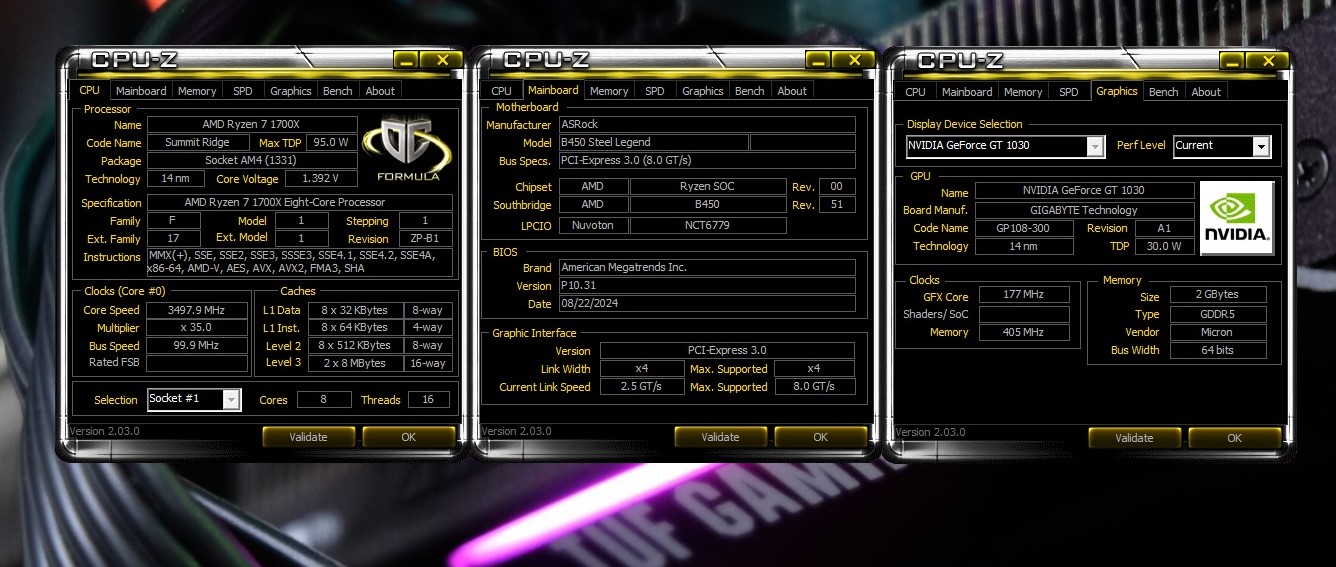
Task: Click OK in the Graphics window
Action: pyautogui.click(x=1235, y=438)
